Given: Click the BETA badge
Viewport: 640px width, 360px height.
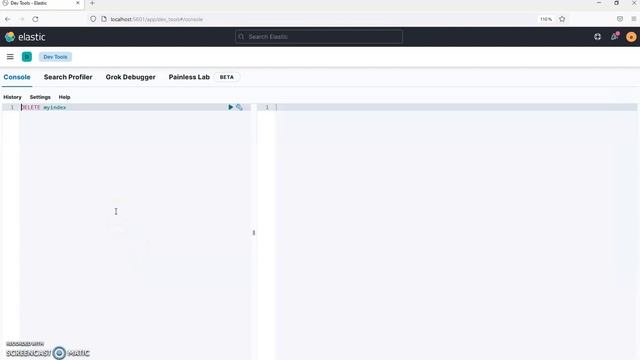Looking at the screenshot, I should pyautogui.click(x=227, y=77).
